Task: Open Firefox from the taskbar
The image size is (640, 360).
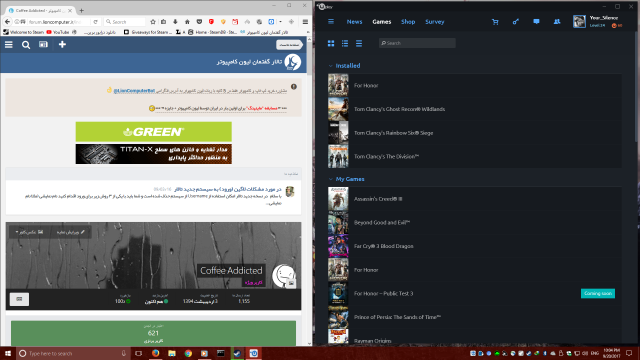Action: tap(156, 353)
